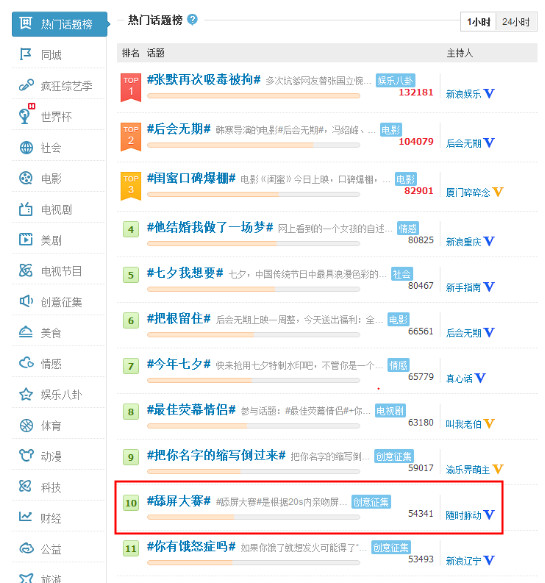This screenshot has height=583, width=545.
Task: Click the 创意征集 tag on #舔屏大赛#
Action: tap(371, 502)
